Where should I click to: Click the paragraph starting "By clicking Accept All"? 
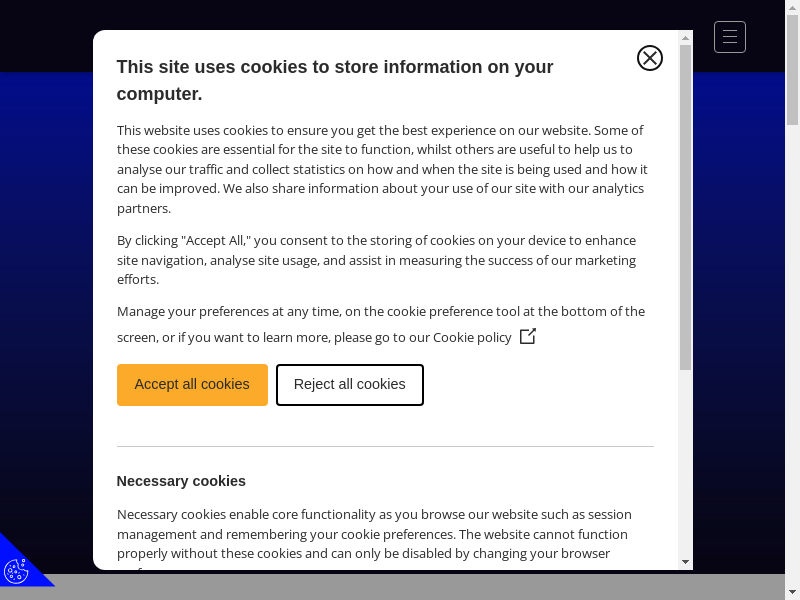click(x=376, y=260)
